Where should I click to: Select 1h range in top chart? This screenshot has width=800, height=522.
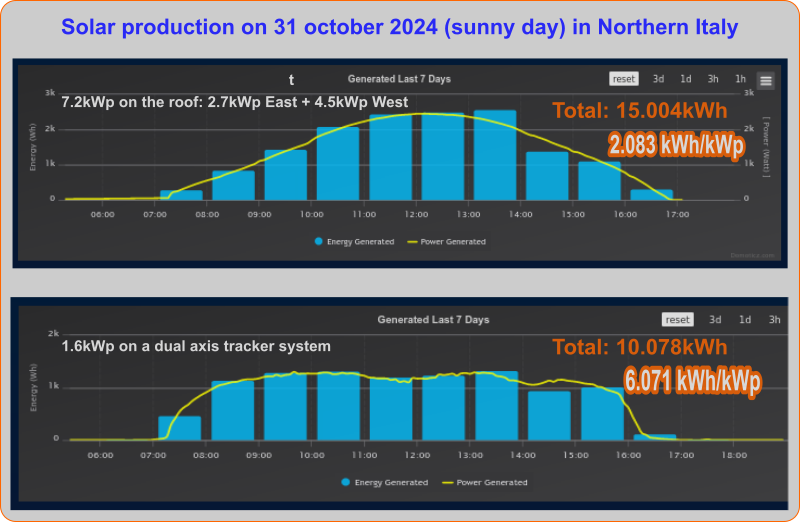point(740,79)
